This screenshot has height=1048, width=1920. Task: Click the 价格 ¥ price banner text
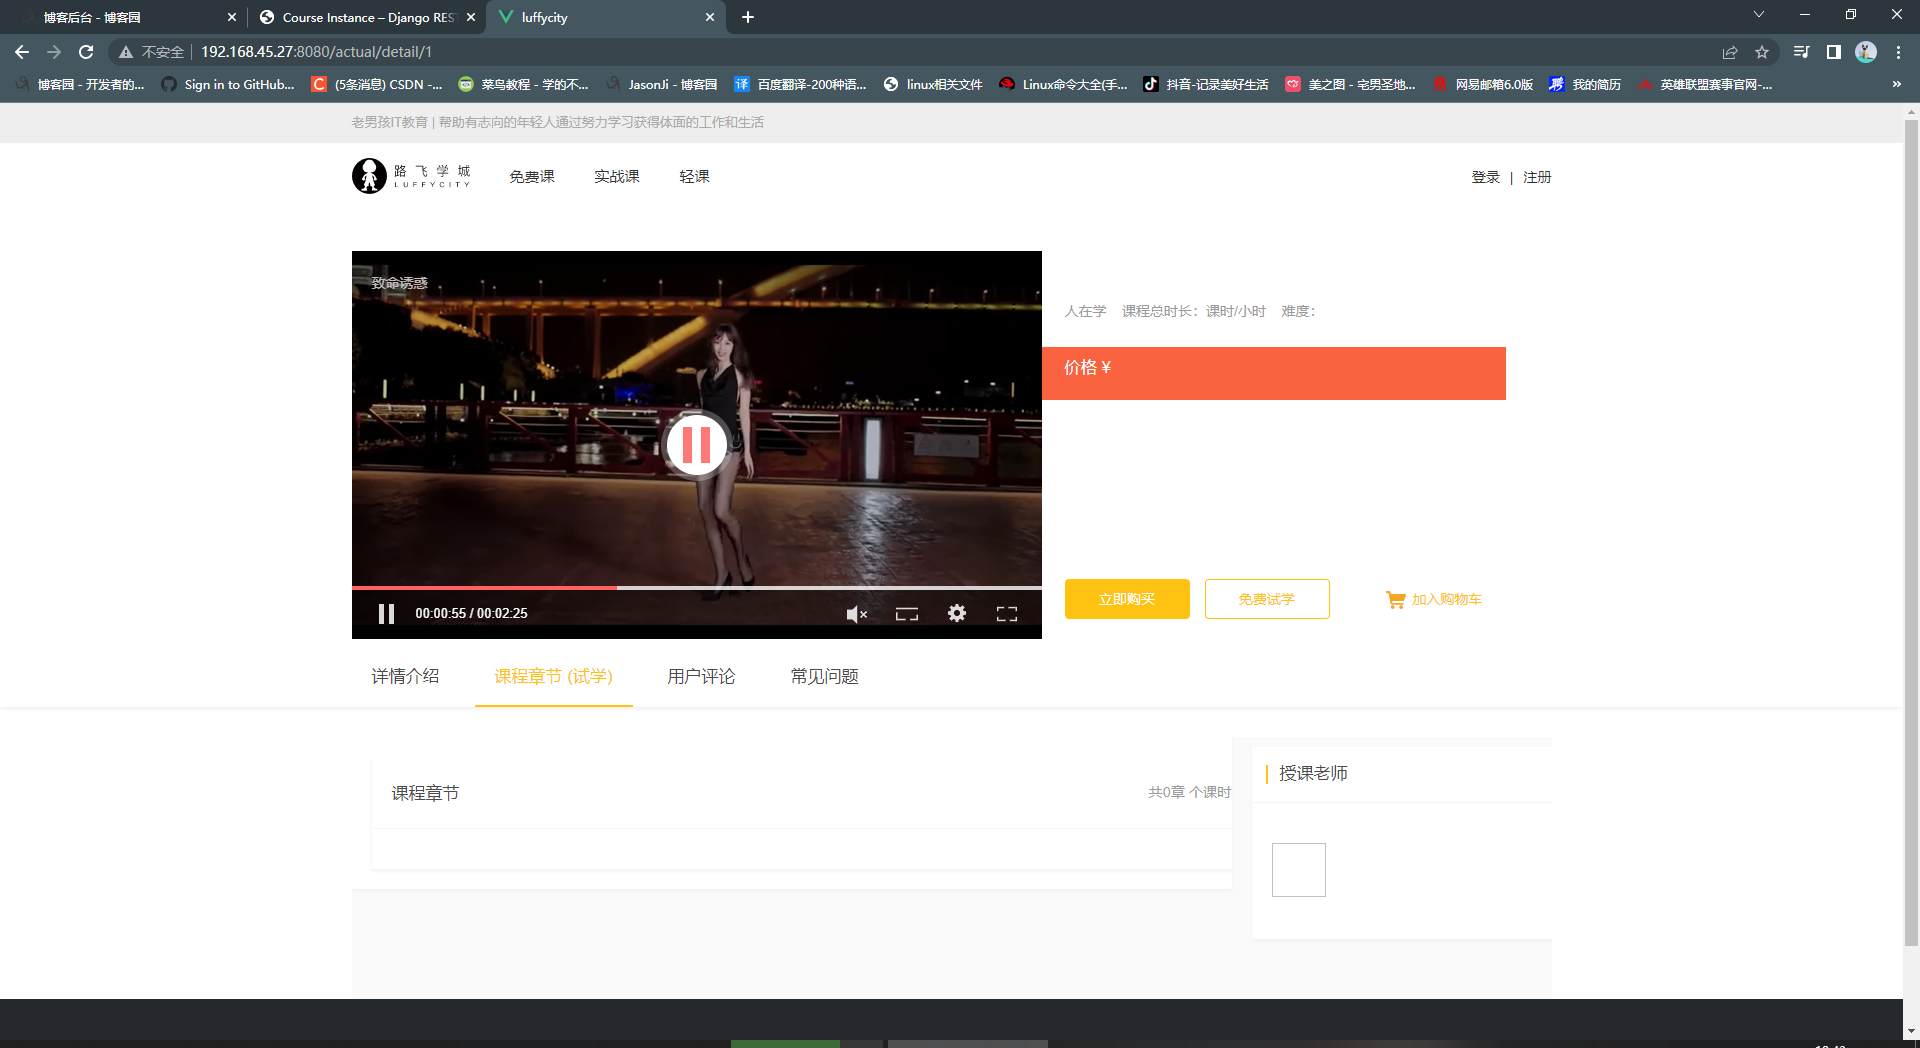(x=1088, y=368)
